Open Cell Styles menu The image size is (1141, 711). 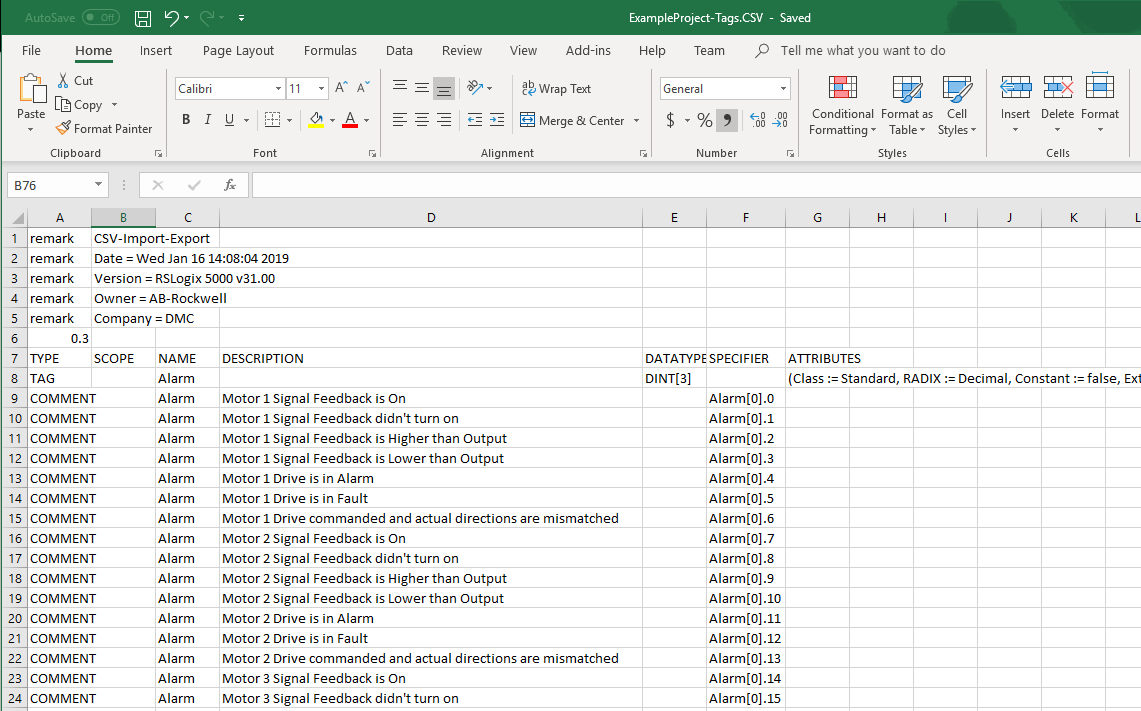pos(957,106)
